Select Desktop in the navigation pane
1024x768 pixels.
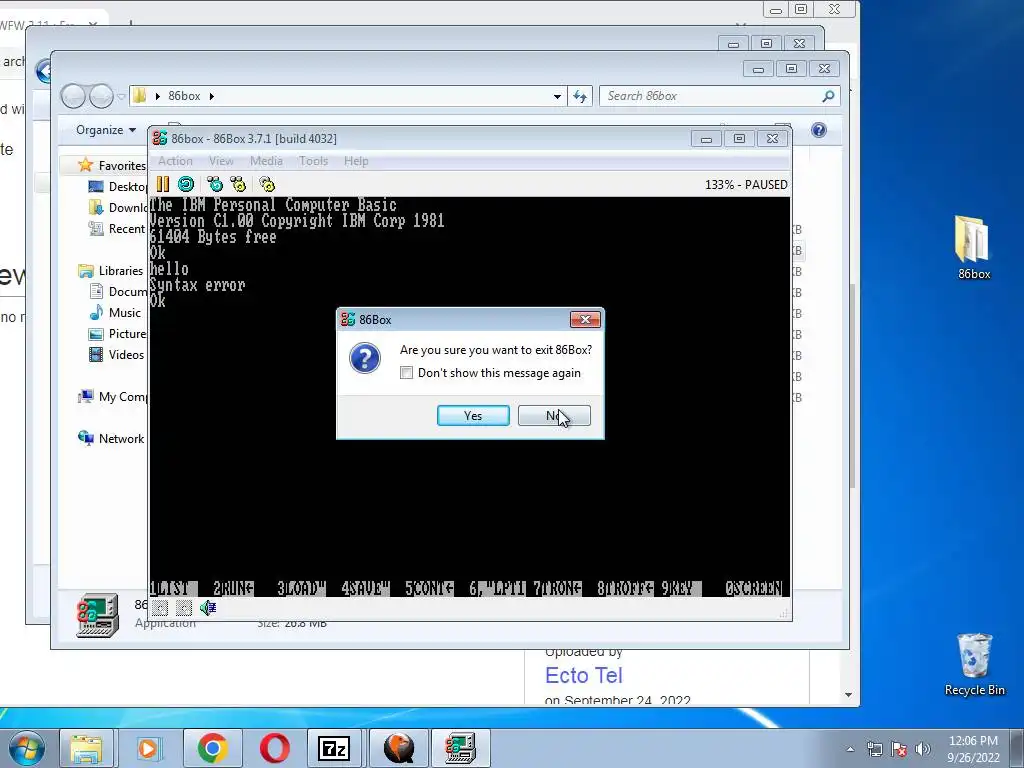click(118, 187)
